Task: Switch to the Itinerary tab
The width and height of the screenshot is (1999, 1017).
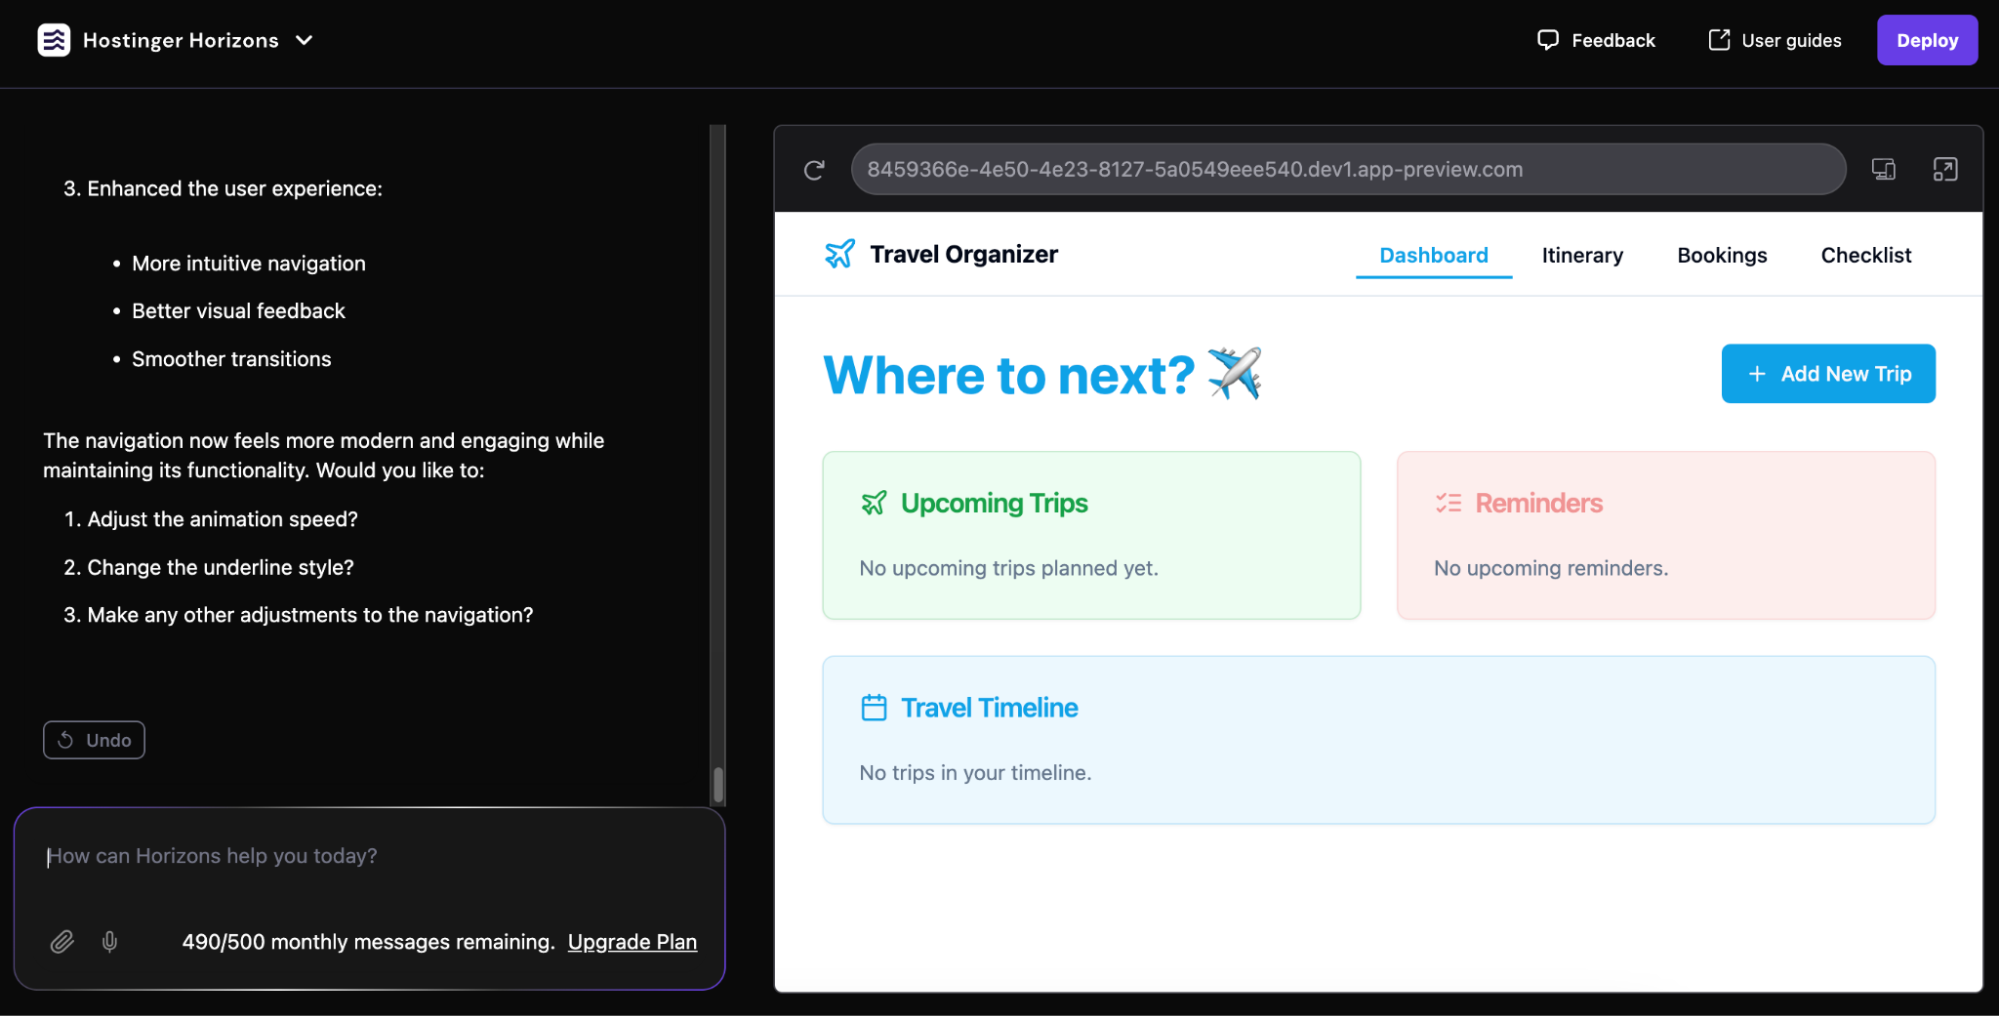Action: click(1582, 255)
